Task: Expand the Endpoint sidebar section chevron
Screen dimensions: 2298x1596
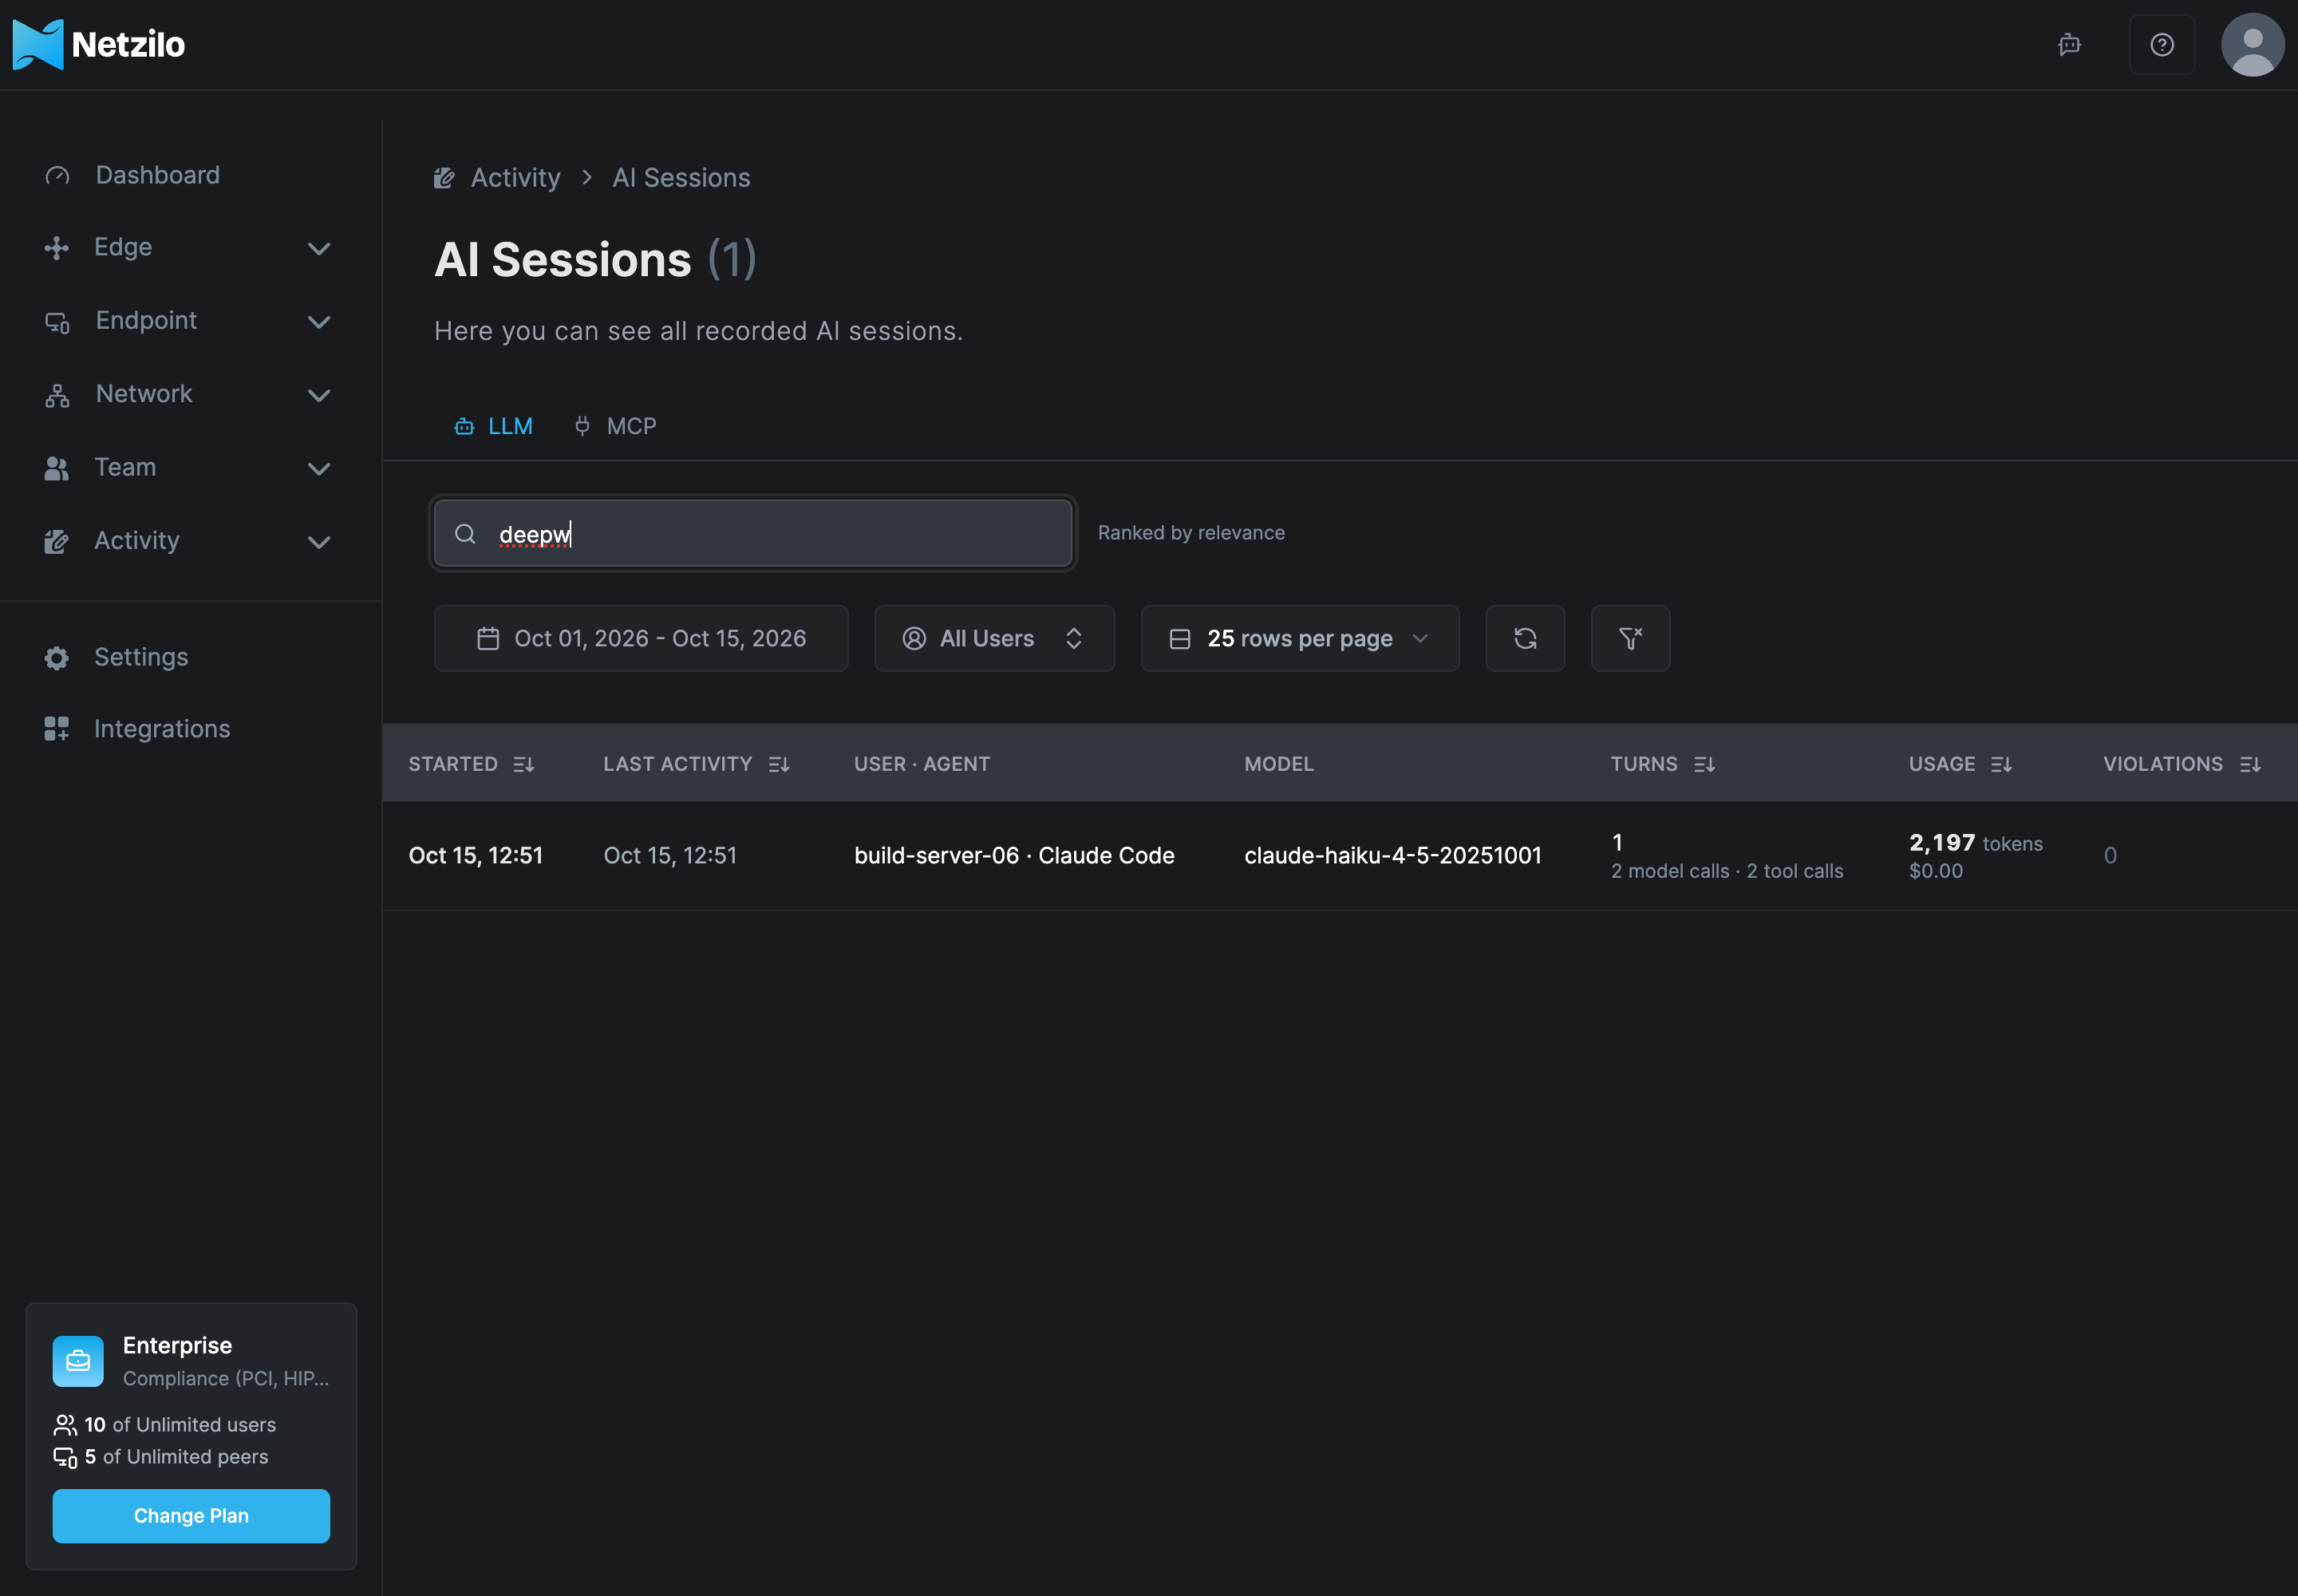Action: click(319, 322)
